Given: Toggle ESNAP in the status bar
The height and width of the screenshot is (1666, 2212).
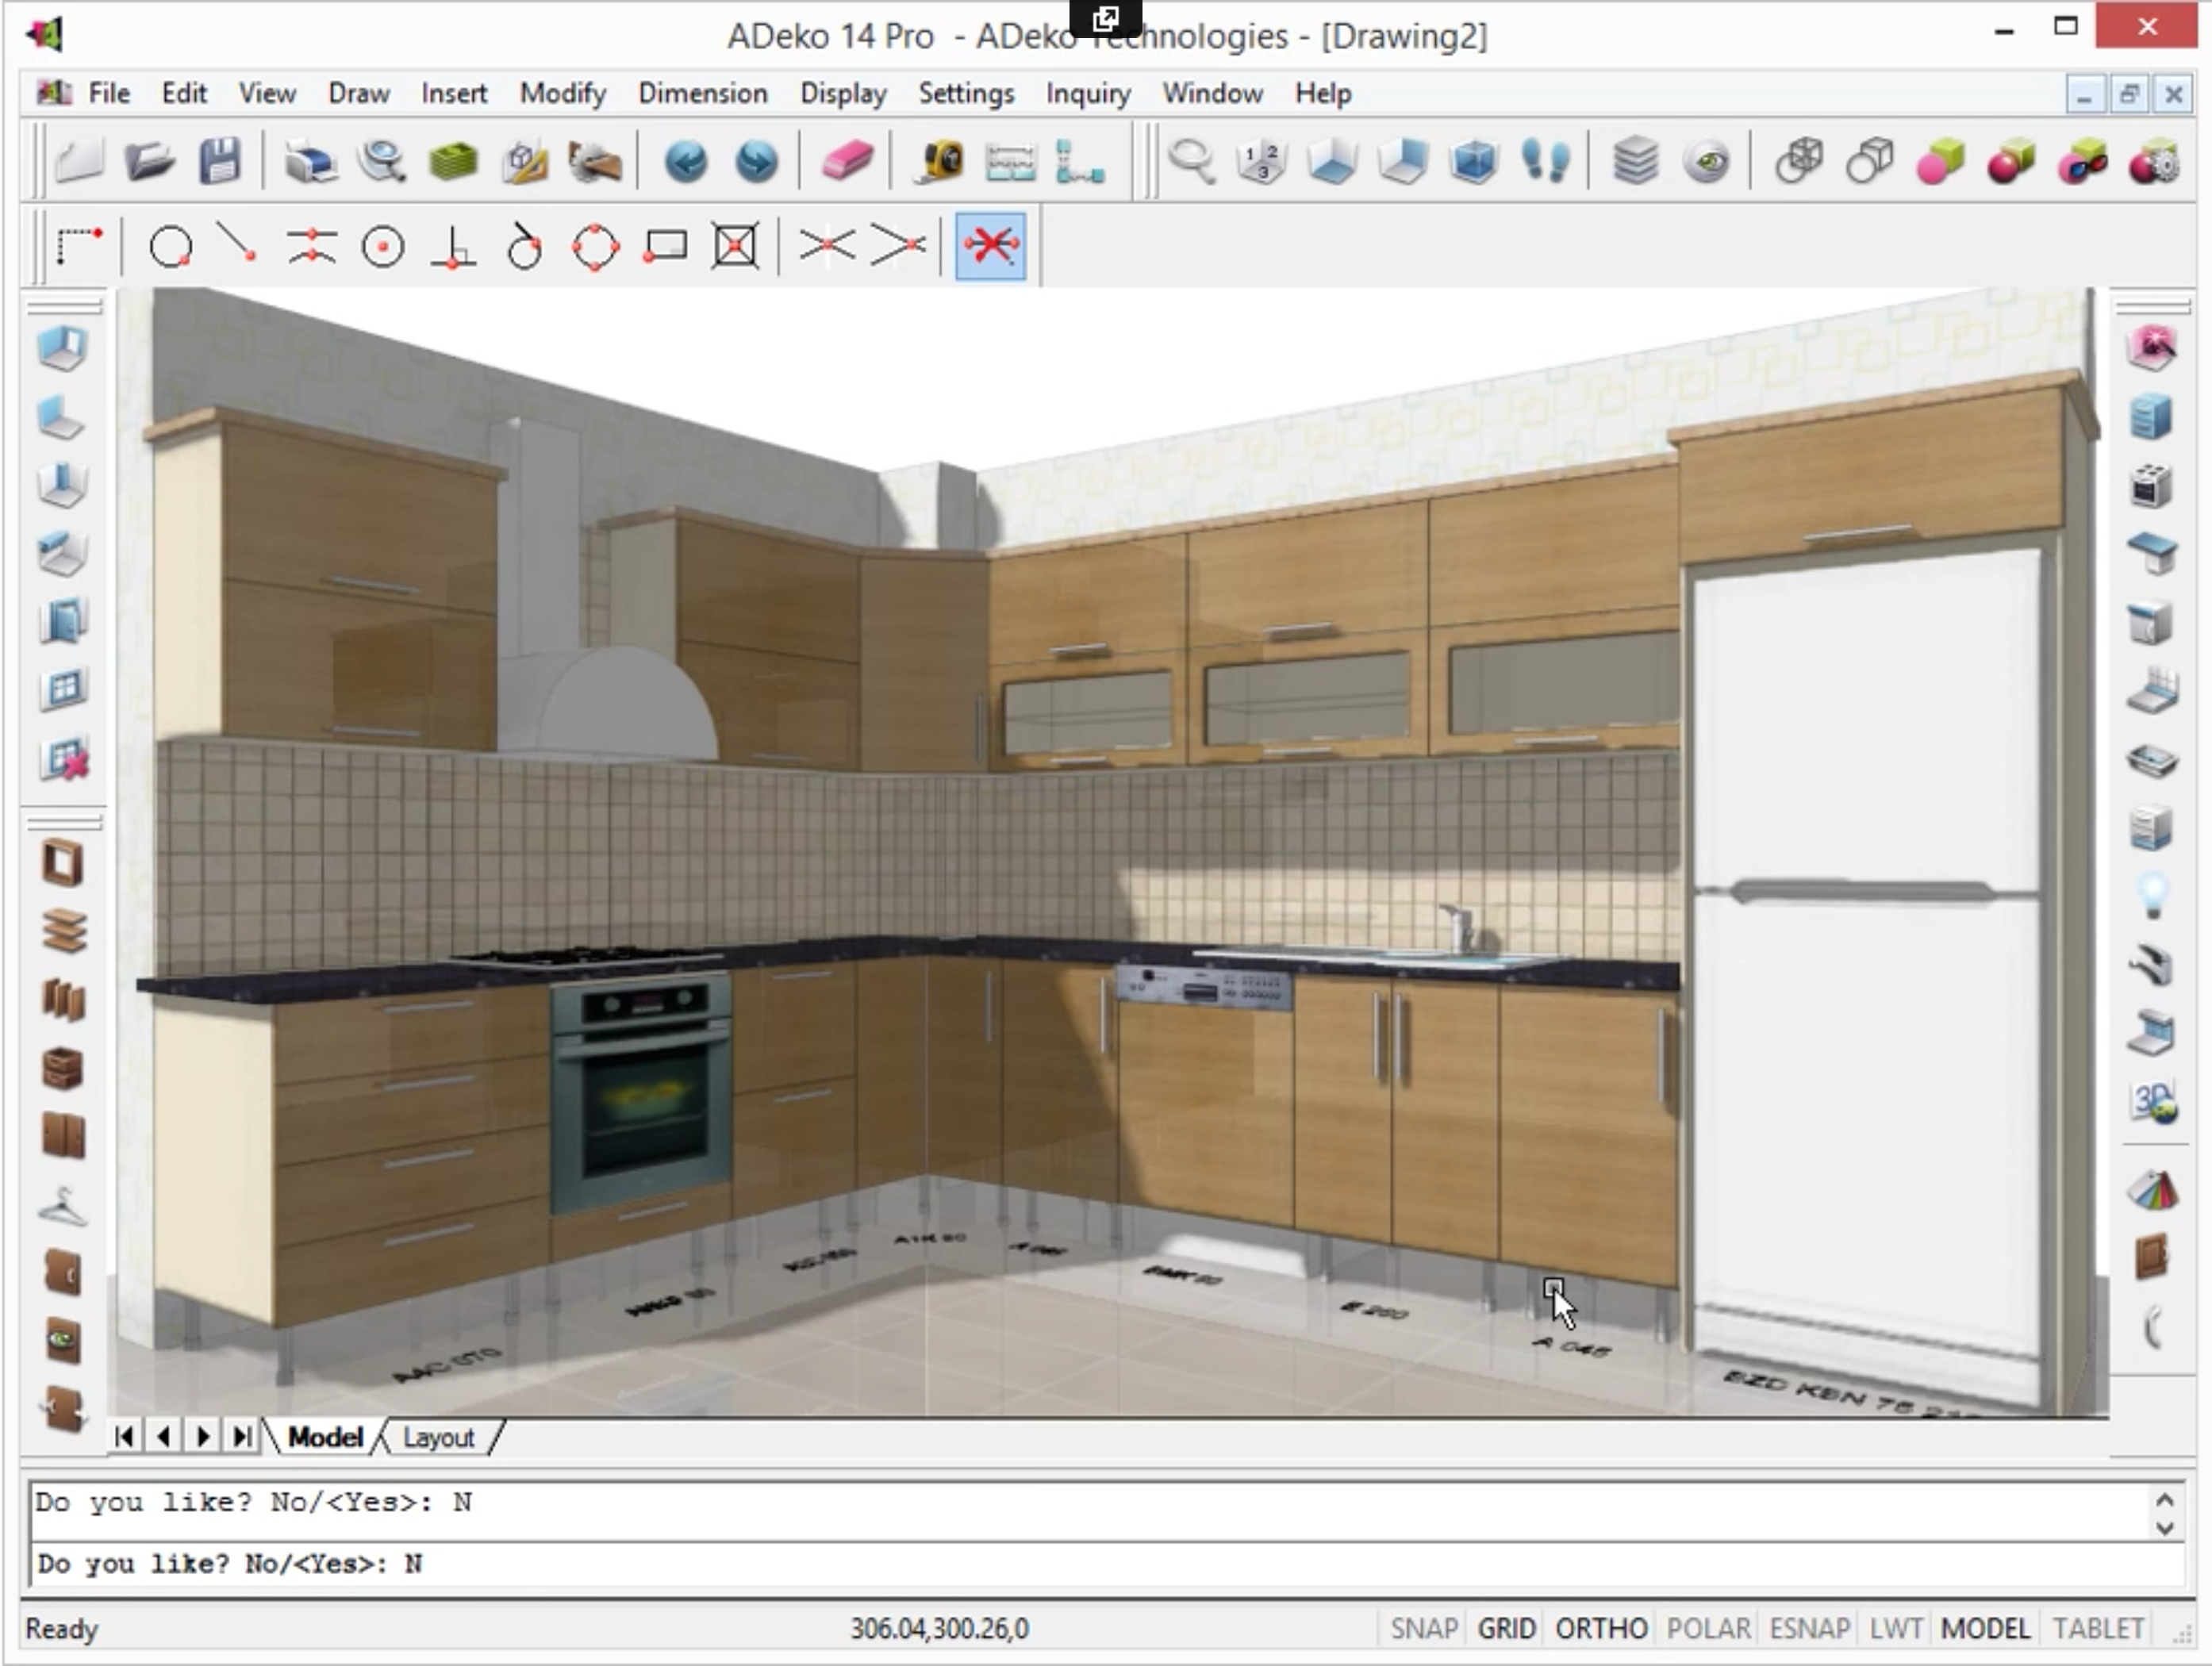Looking at the screenshot, I should 1809,1628.
